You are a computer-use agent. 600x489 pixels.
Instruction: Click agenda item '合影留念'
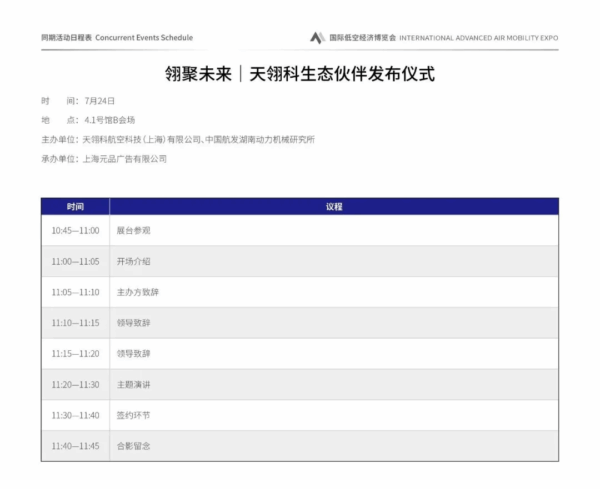click(x=134, y=446)
